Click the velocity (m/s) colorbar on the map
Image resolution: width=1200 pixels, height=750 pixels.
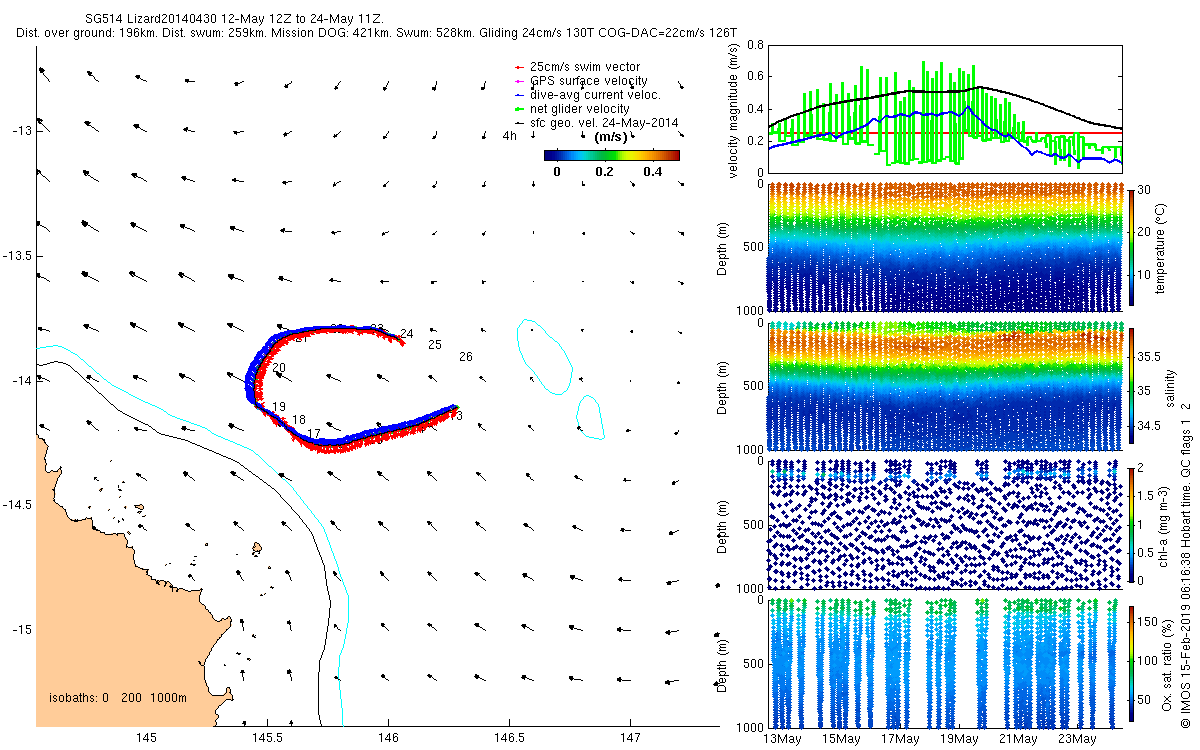click(x=612, y=155)
